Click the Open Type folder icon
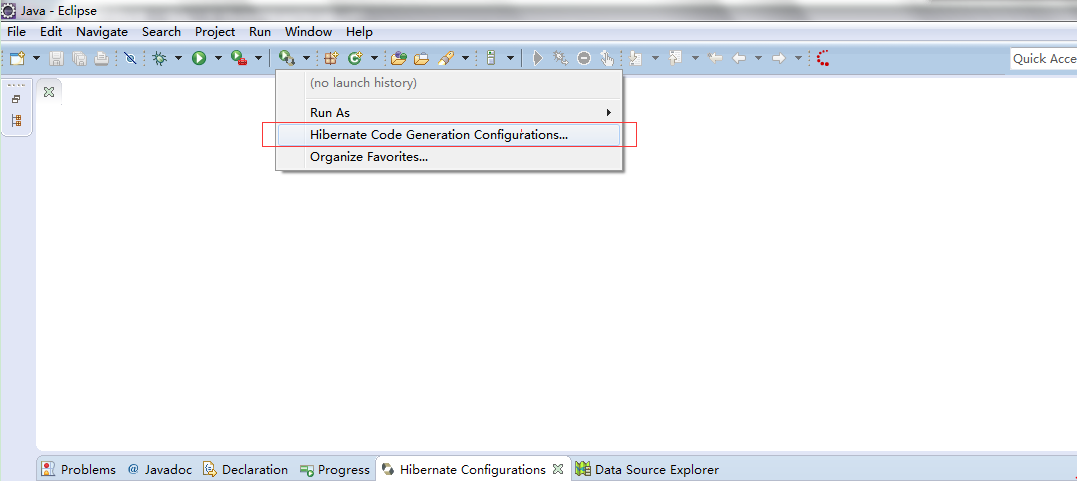 point(399,58)
